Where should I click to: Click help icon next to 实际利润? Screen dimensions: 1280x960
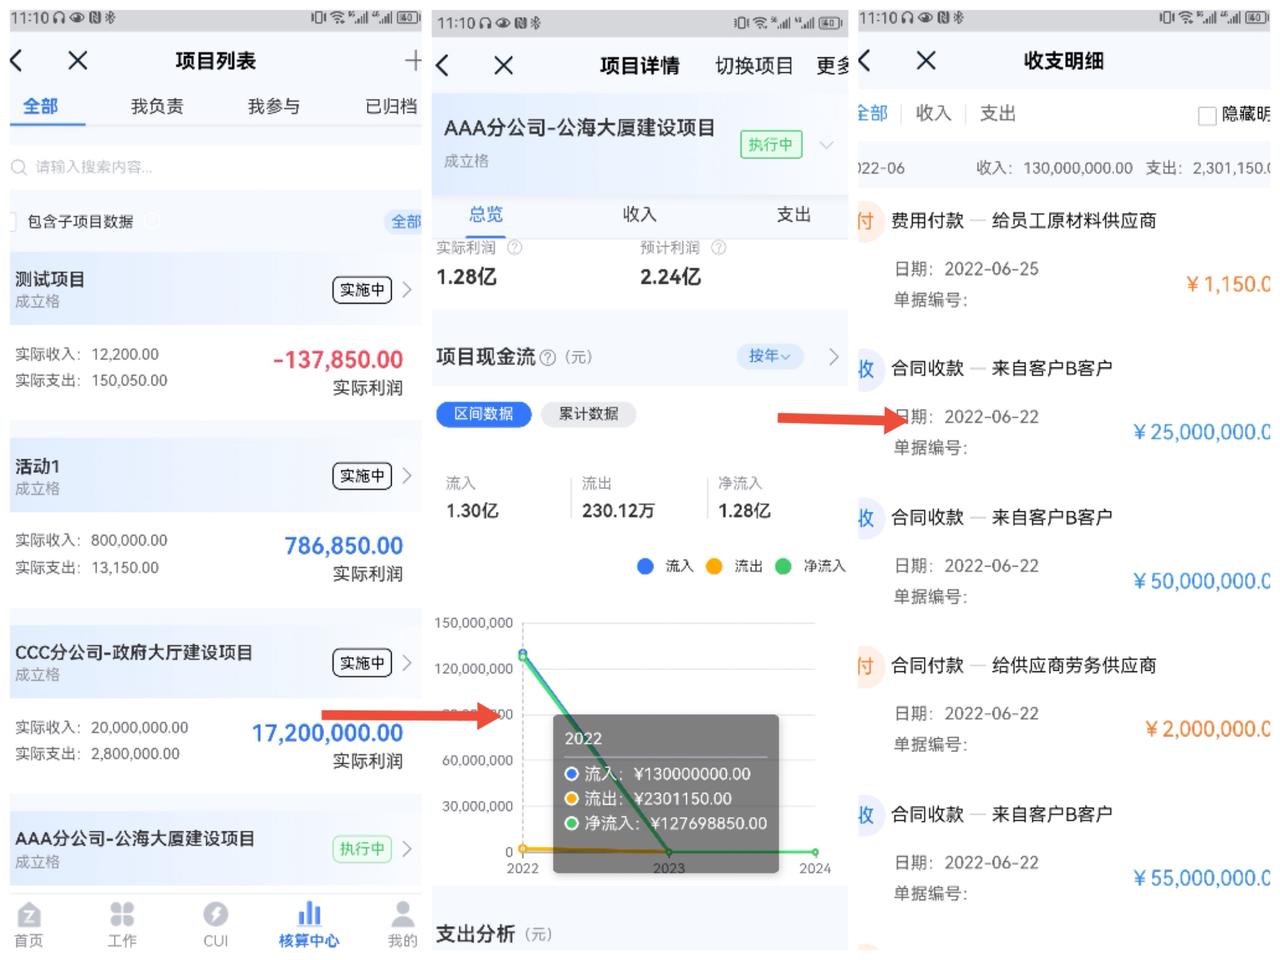point(514,247)
